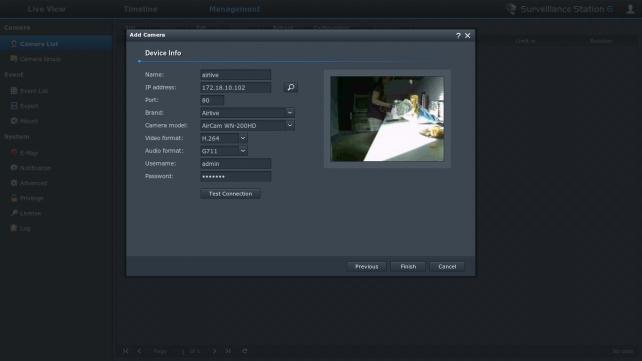642x361 pixels.
Task: Select E-Map in the sidebar
Action: (x=56, y=153)
